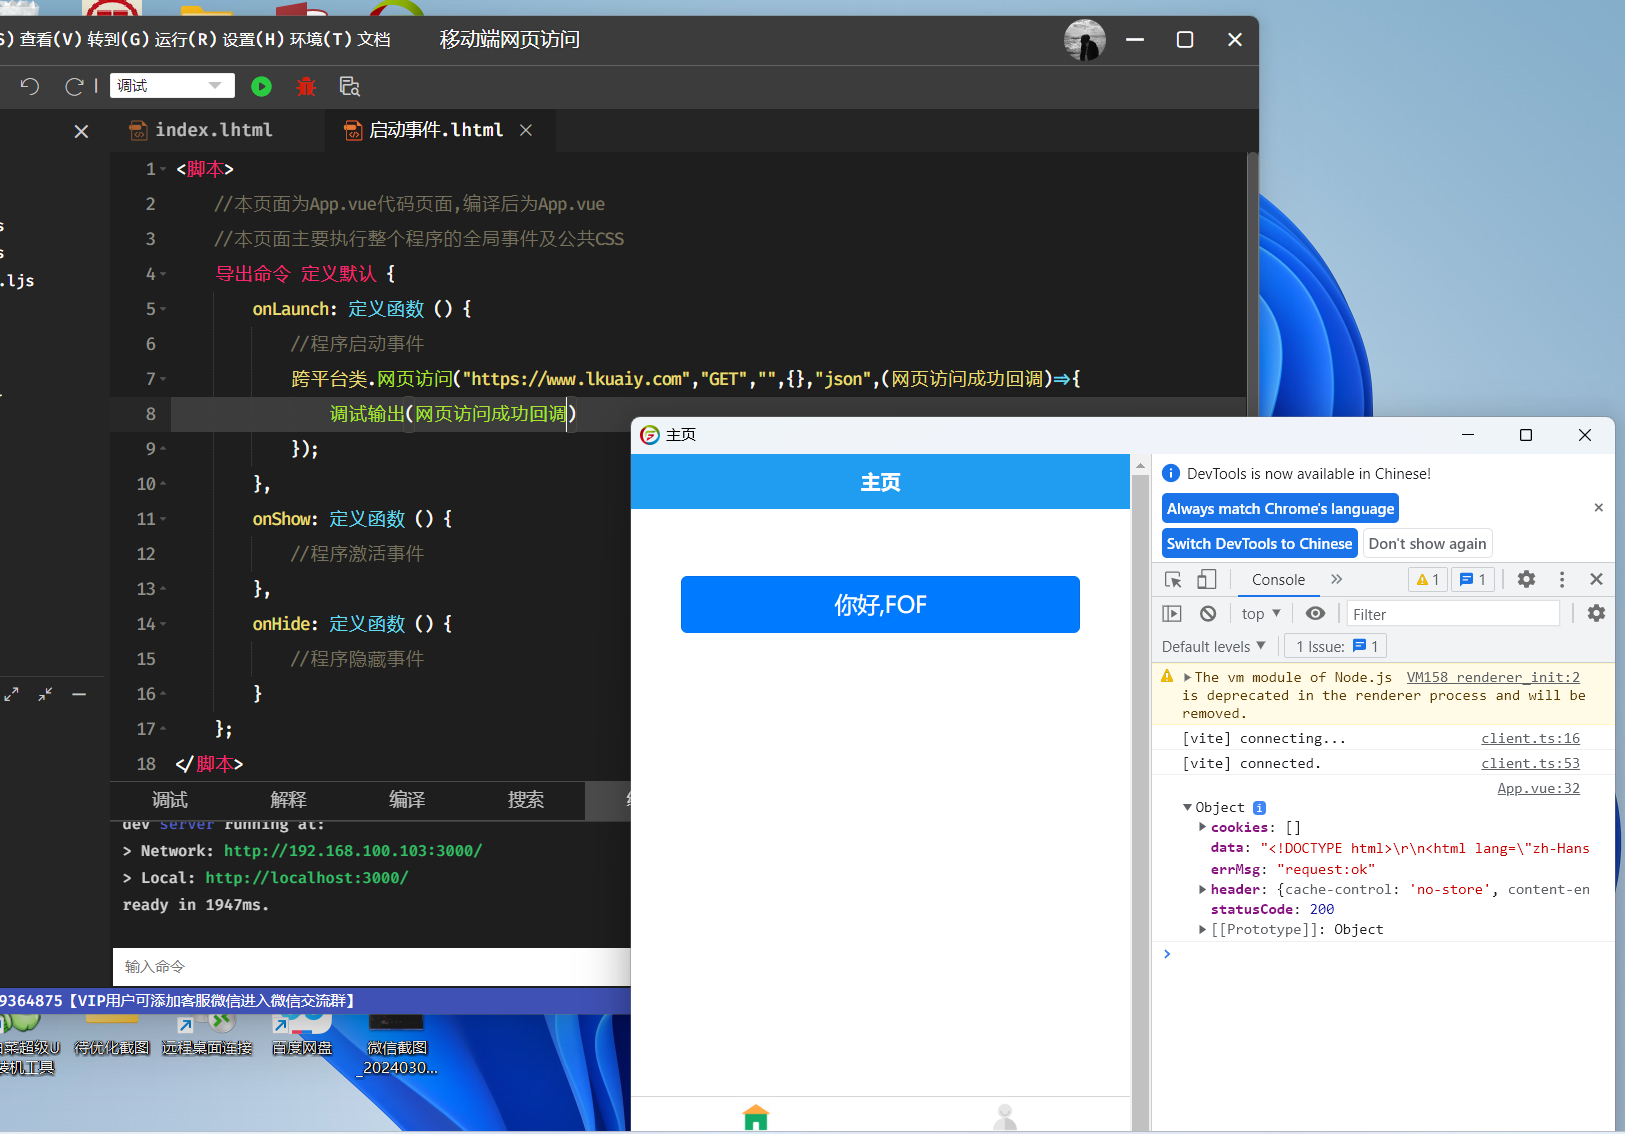
Task: Click the expand panel arrows icon
Action: (x=11, y=694)
